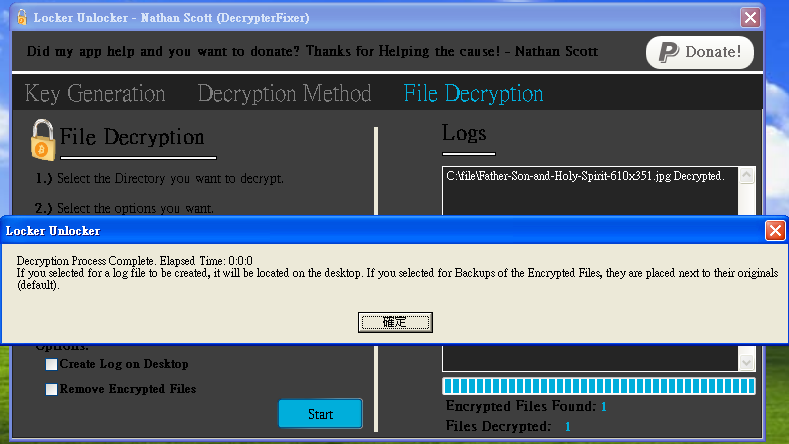Close the Locker Unlocker message dialog
Screen dimensions: 789x444
775,231
